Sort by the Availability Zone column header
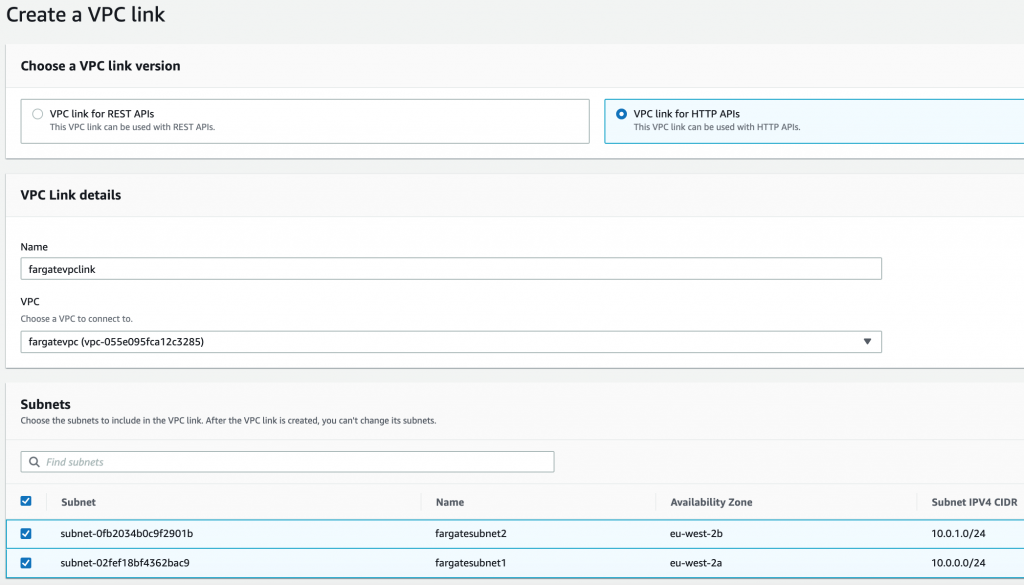1024x585 pixels. point(710,502)
